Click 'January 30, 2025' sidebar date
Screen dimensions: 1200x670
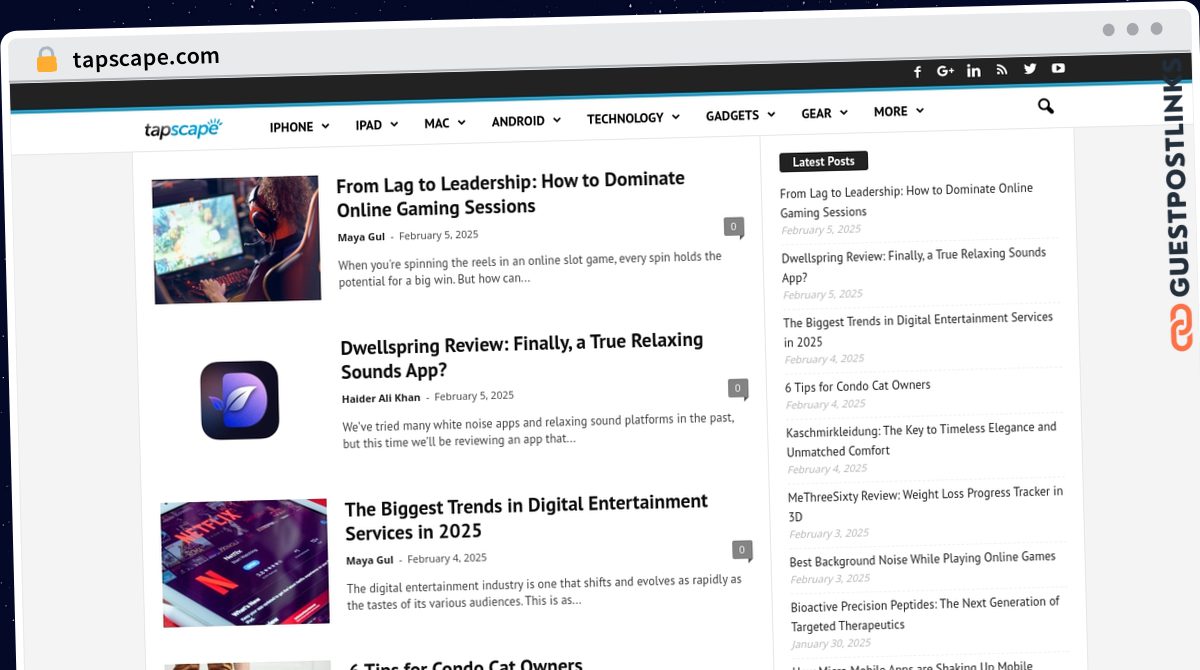pyautogui.click(x=831, y=643)
